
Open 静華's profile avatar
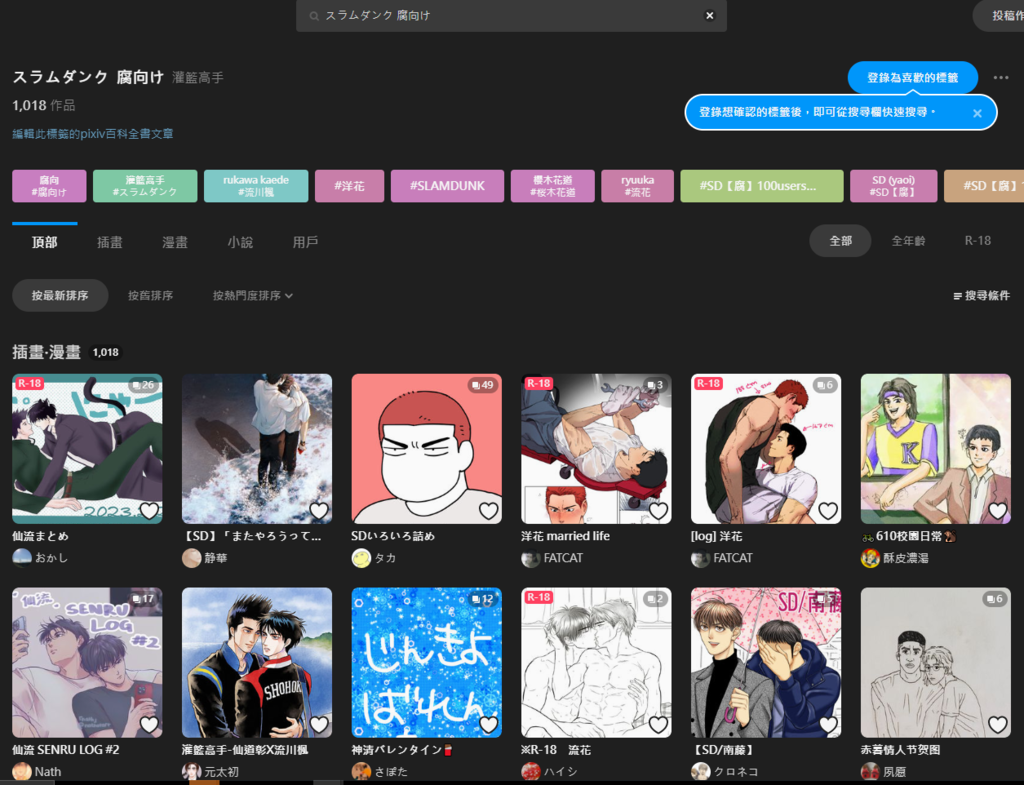pyautogui.click(x=191, y=558)
